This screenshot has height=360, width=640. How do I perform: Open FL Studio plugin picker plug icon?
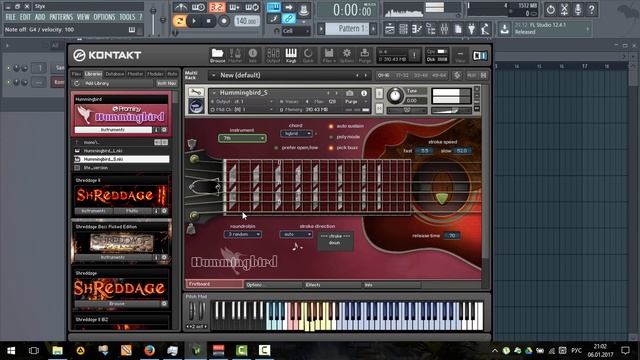click(x=471, y=29)
